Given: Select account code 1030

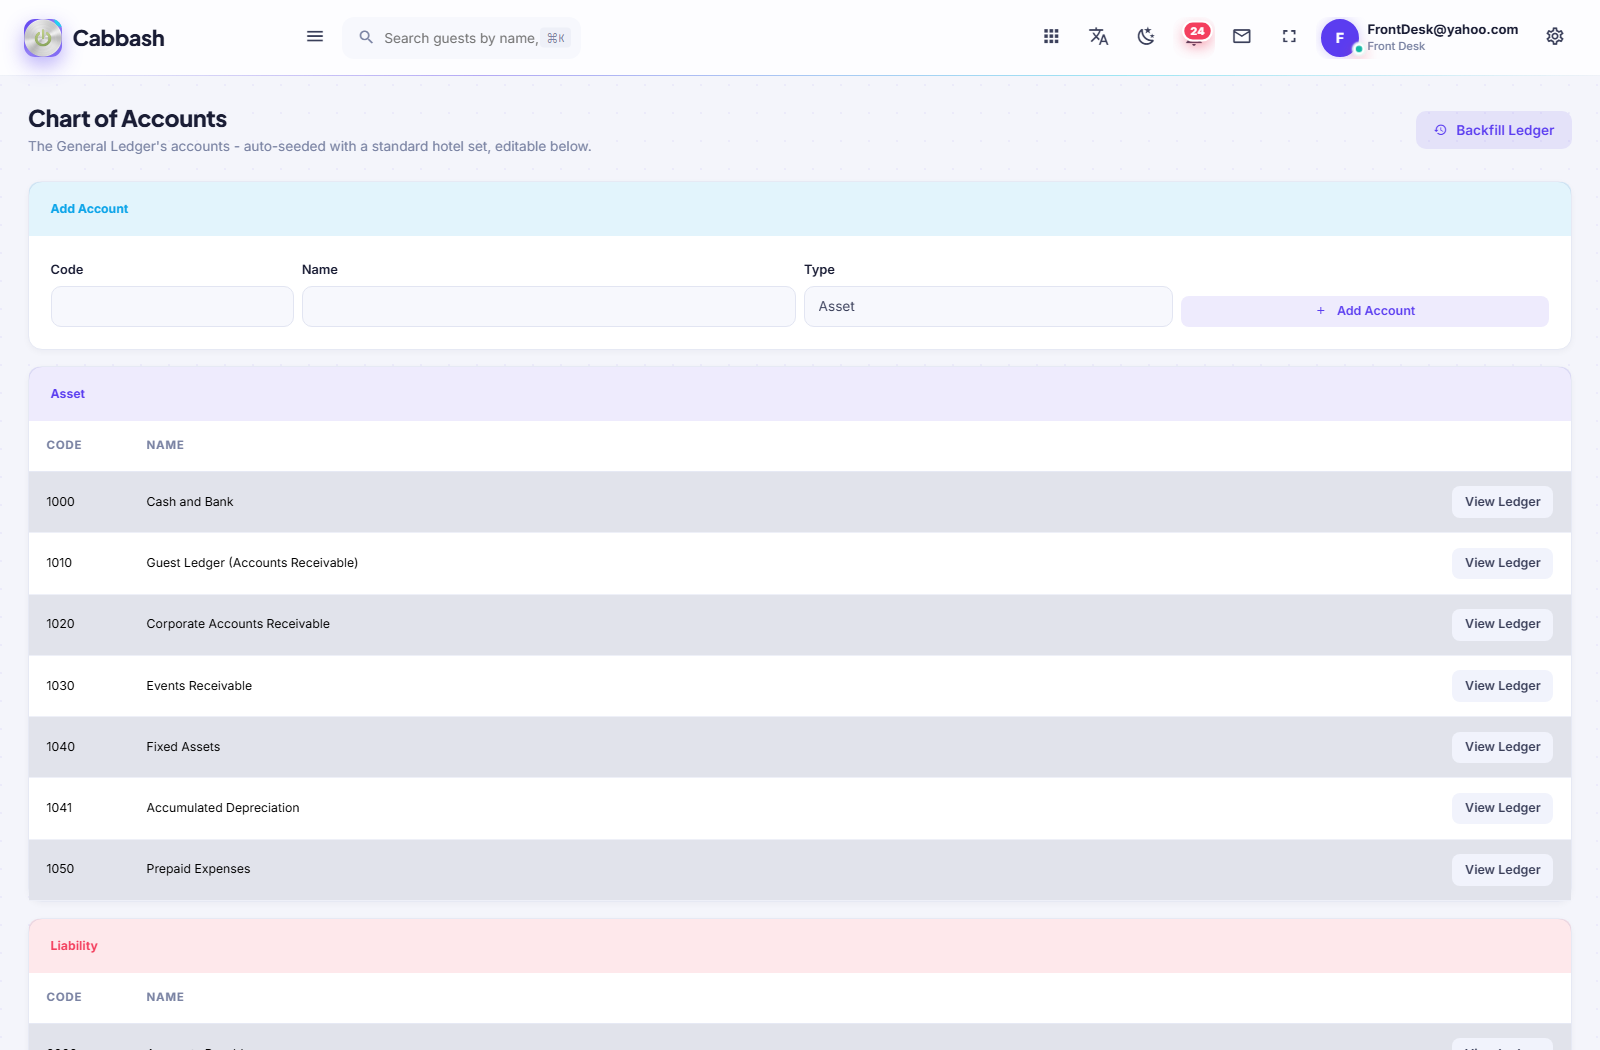Looking at the screenshot, I should pyautogui.click(x=60, y=686).
